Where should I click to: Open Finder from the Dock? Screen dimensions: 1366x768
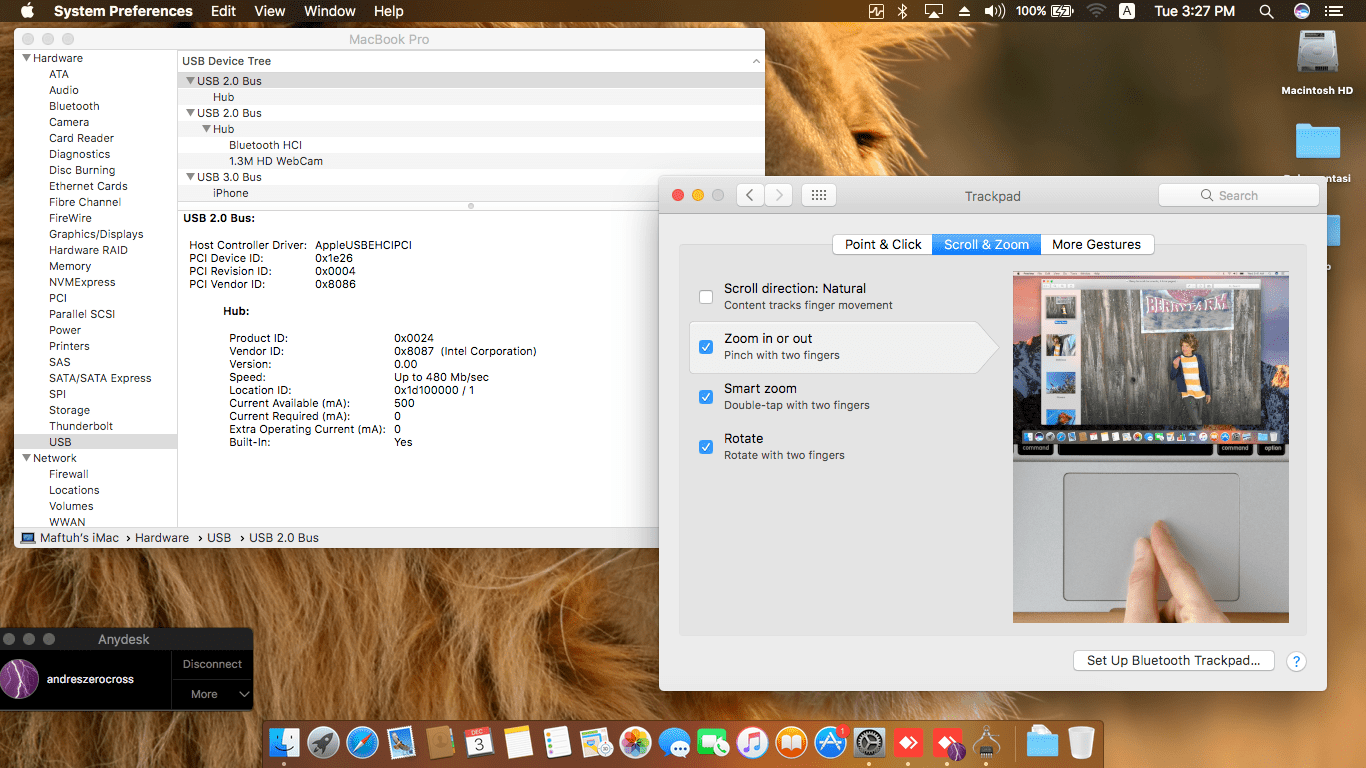click(284, 743)
